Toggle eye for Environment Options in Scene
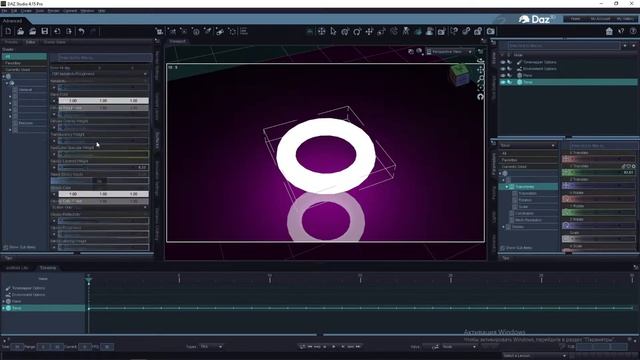 point(503,69)
